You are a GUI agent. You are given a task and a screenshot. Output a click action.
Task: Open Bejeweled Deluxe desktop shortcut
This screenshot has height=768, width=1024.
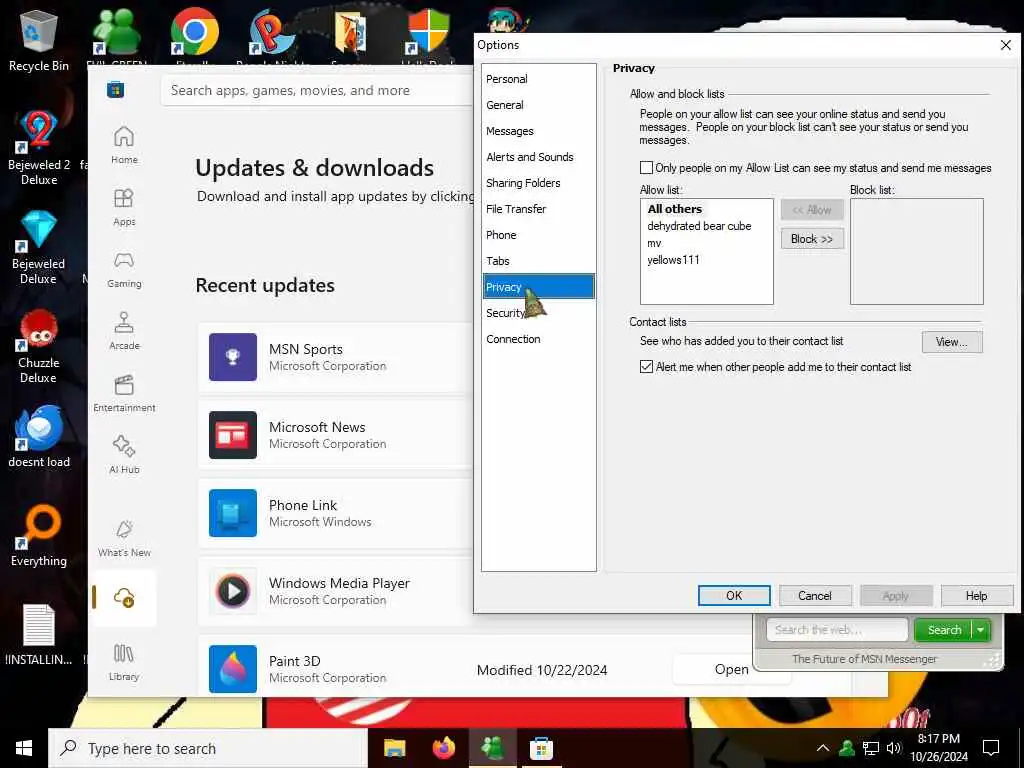coord(39,247)
